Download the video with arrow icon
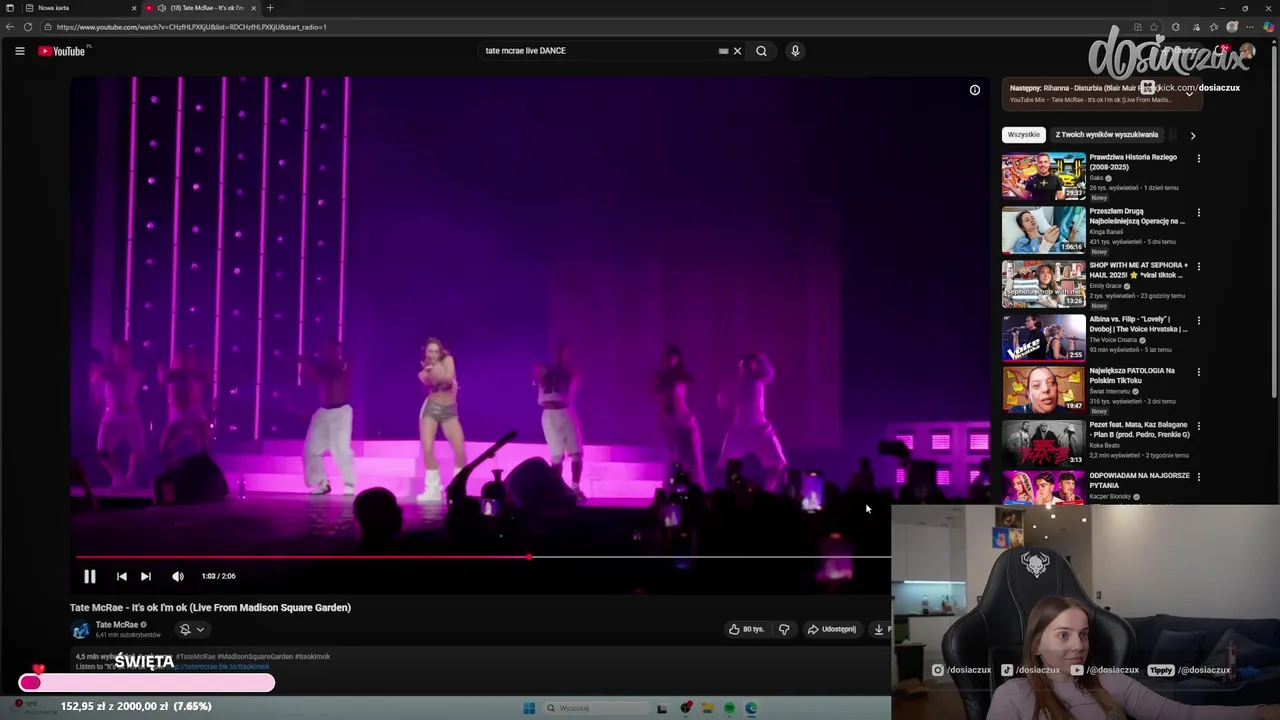The image size is (1280, 720). click(879, 629)
